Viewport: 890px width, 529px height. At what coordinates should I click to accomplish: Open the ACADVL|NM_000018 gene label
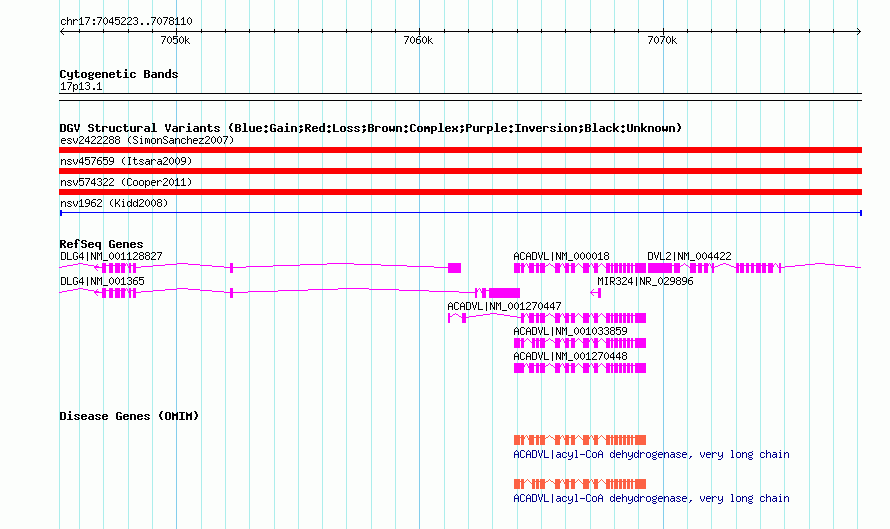[561, 256]
